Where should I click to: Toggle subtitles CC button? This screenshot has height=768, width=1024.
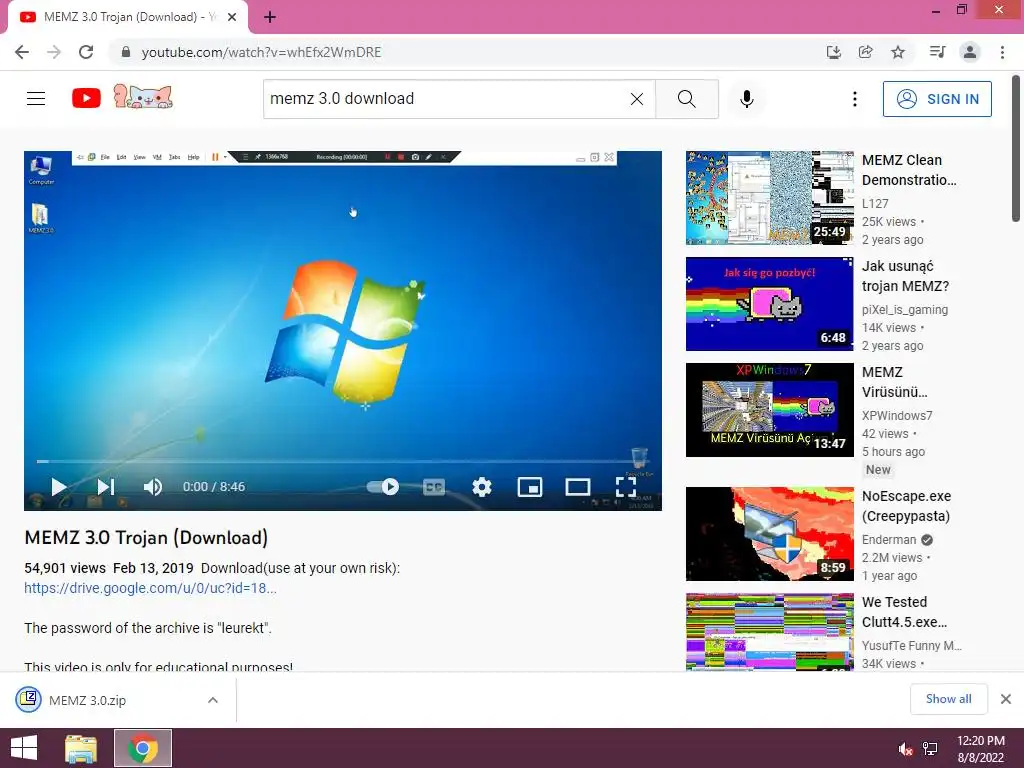click(x=434, y=487)
